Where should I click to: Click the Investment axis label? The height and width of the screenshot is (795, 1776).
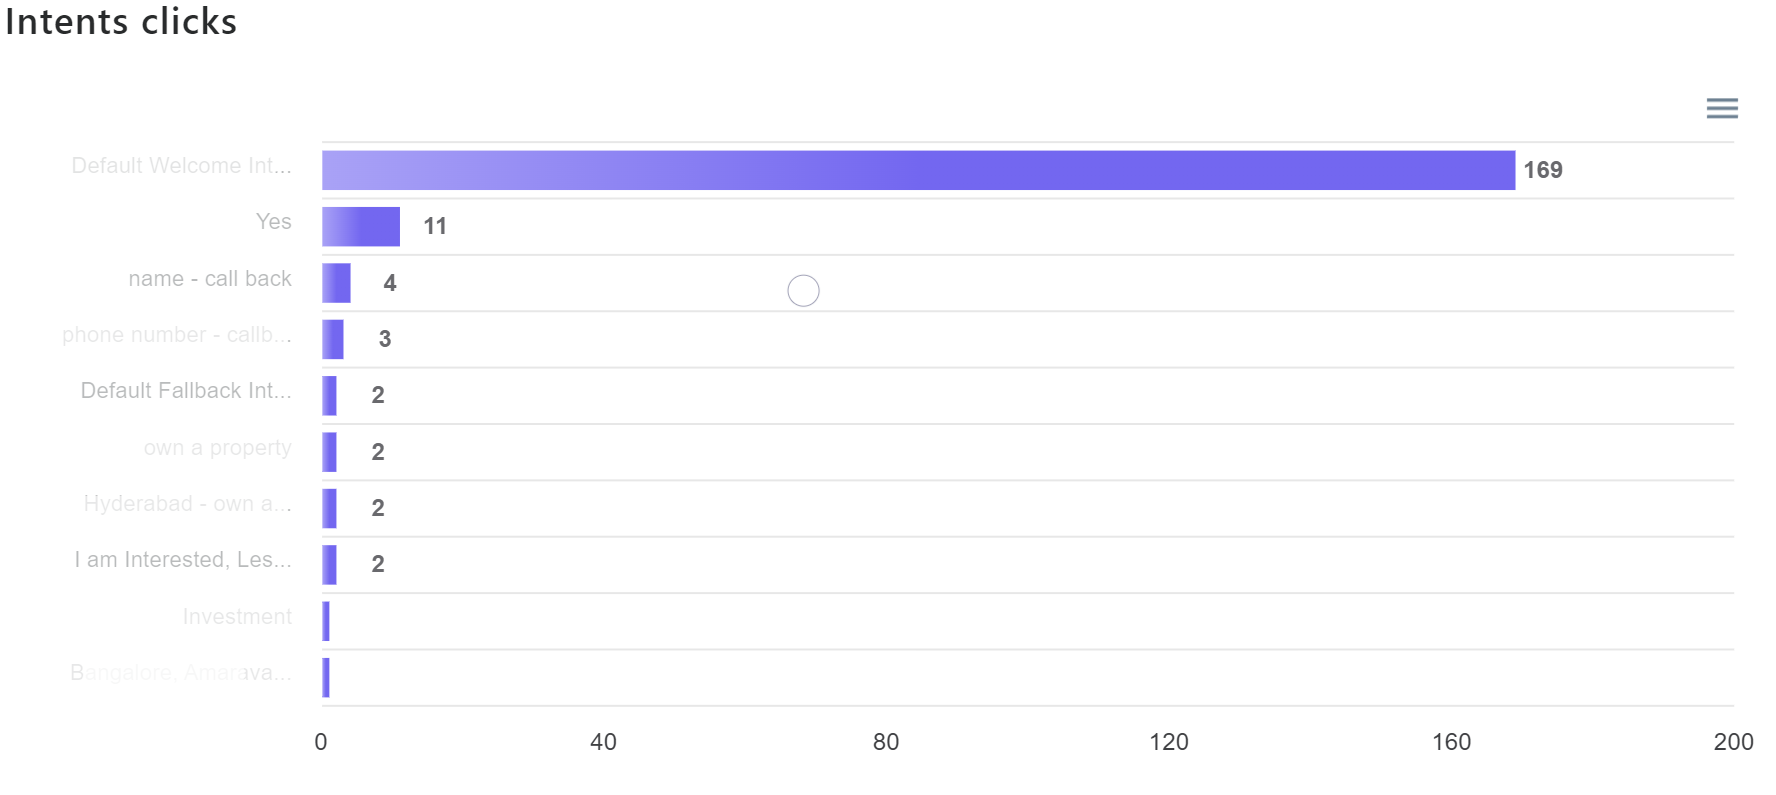tap(237, 616)
